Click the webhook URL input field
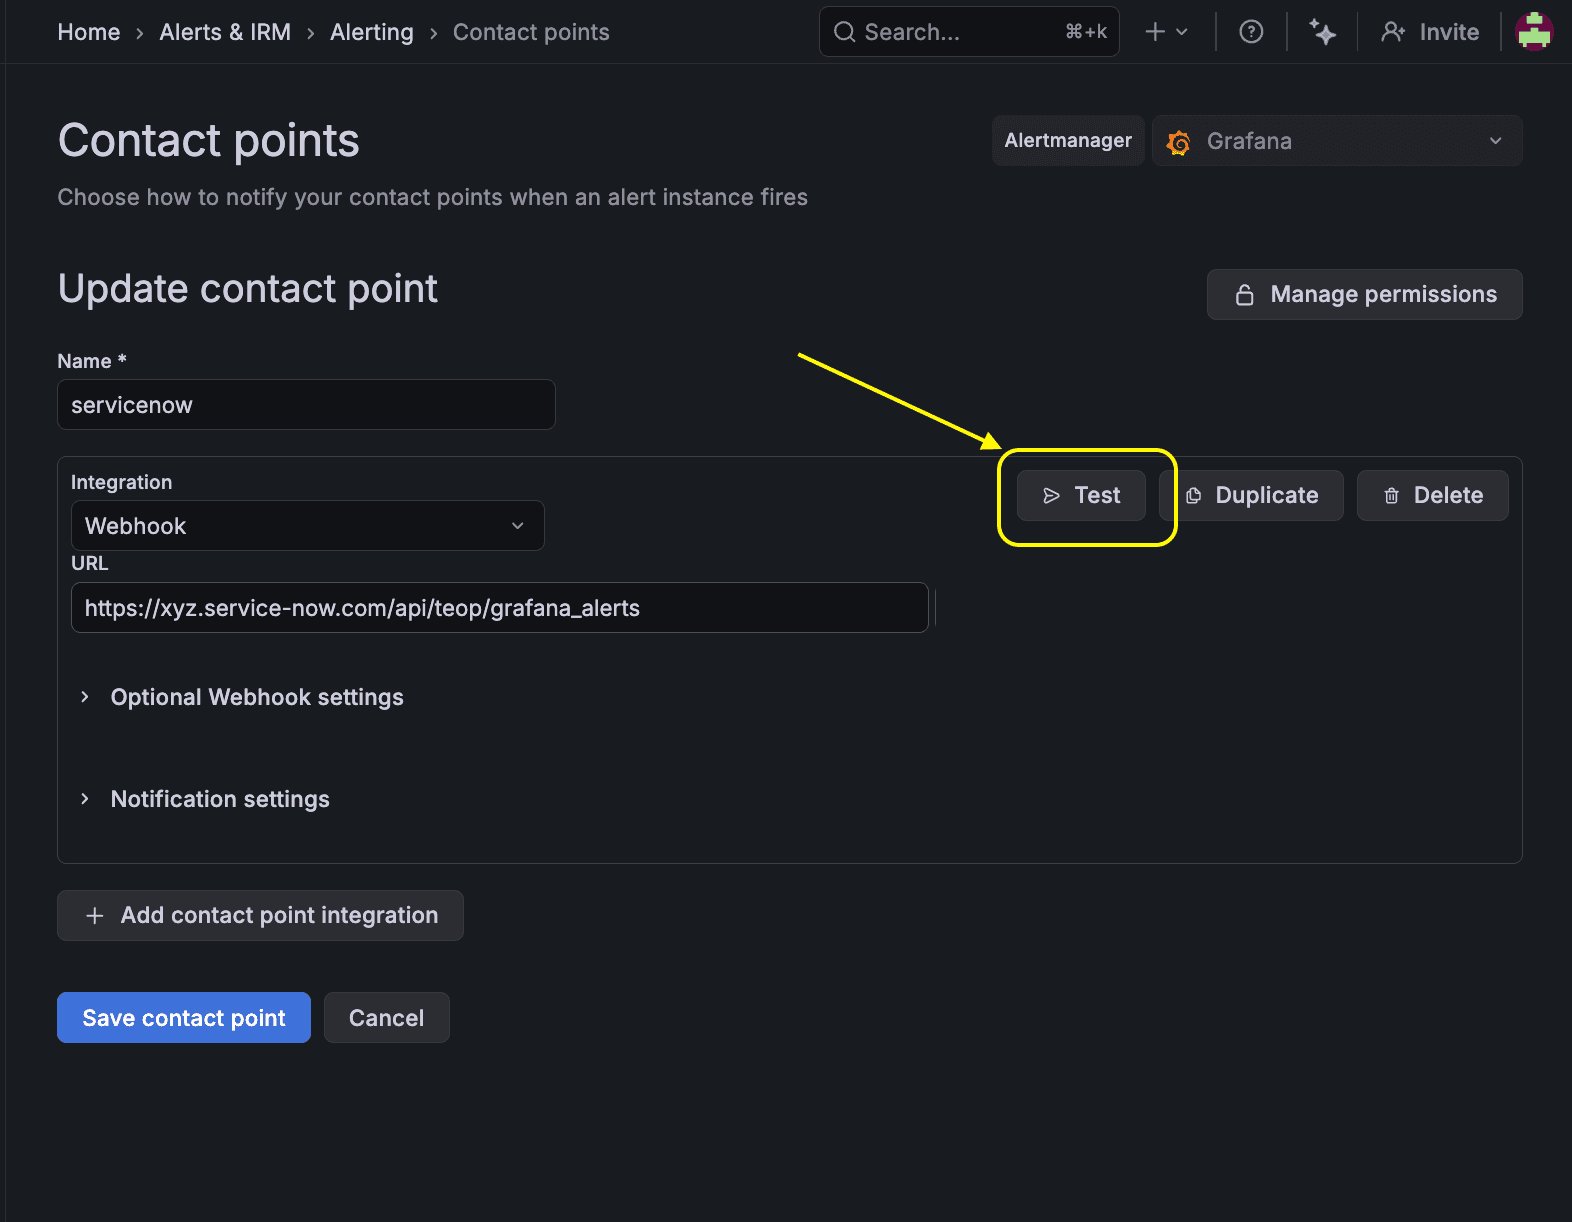This screenshot has height=1222, width=1572. (499, 608)
